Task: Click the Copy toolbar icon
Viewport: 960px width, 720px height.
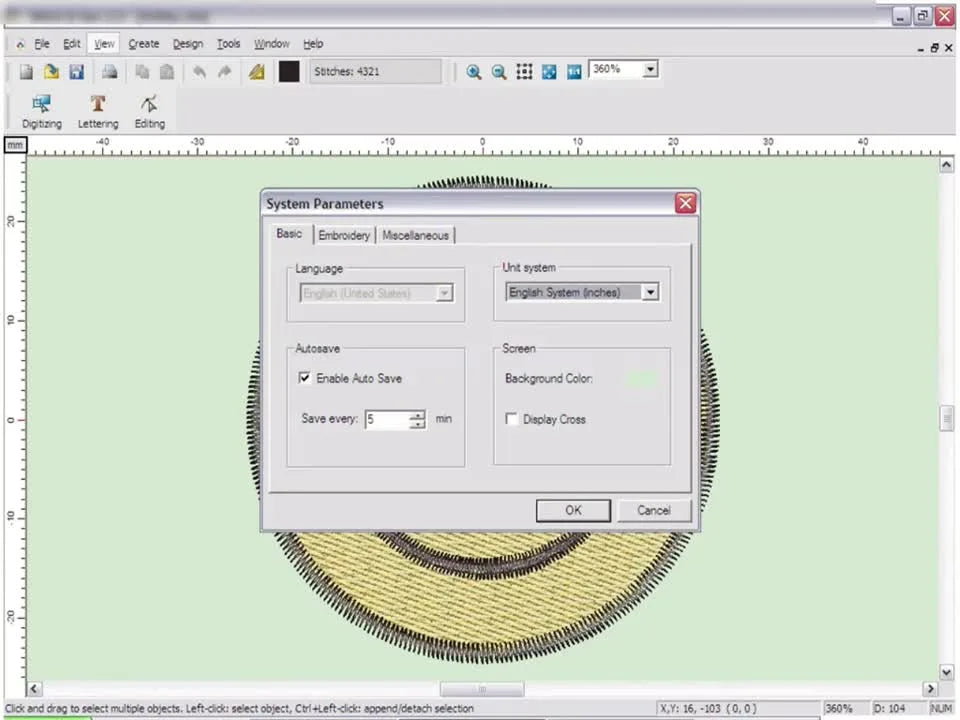Action: (x=142, y=72)
